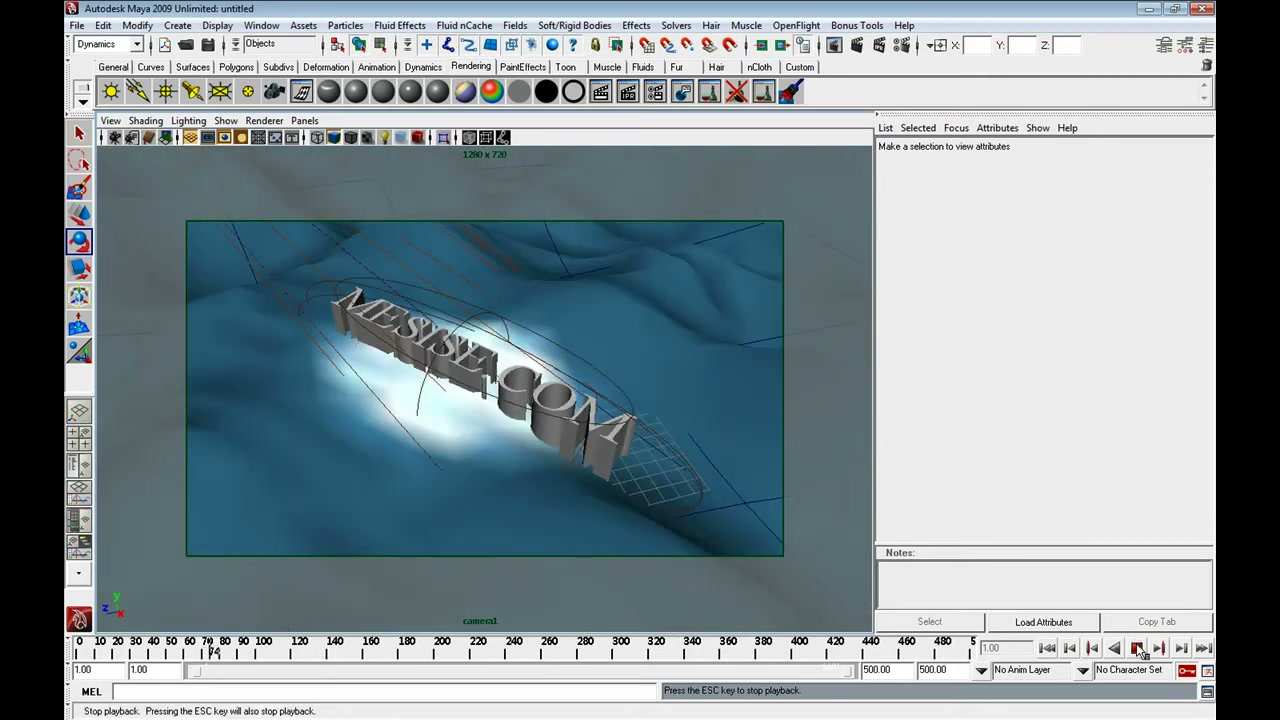This screenshot has width=1280, height=720.
Task: Expand toolbox layout arrow below panes
Action: point(79,574)
